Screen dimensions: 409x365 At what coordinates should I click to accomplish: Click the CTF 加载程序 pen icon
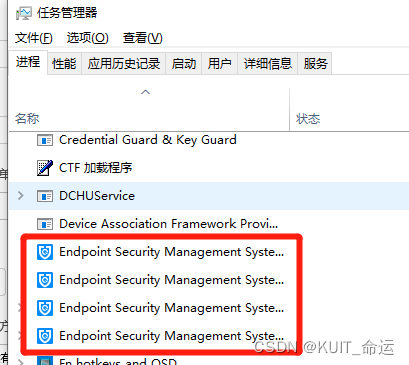(x=45, y=168)
